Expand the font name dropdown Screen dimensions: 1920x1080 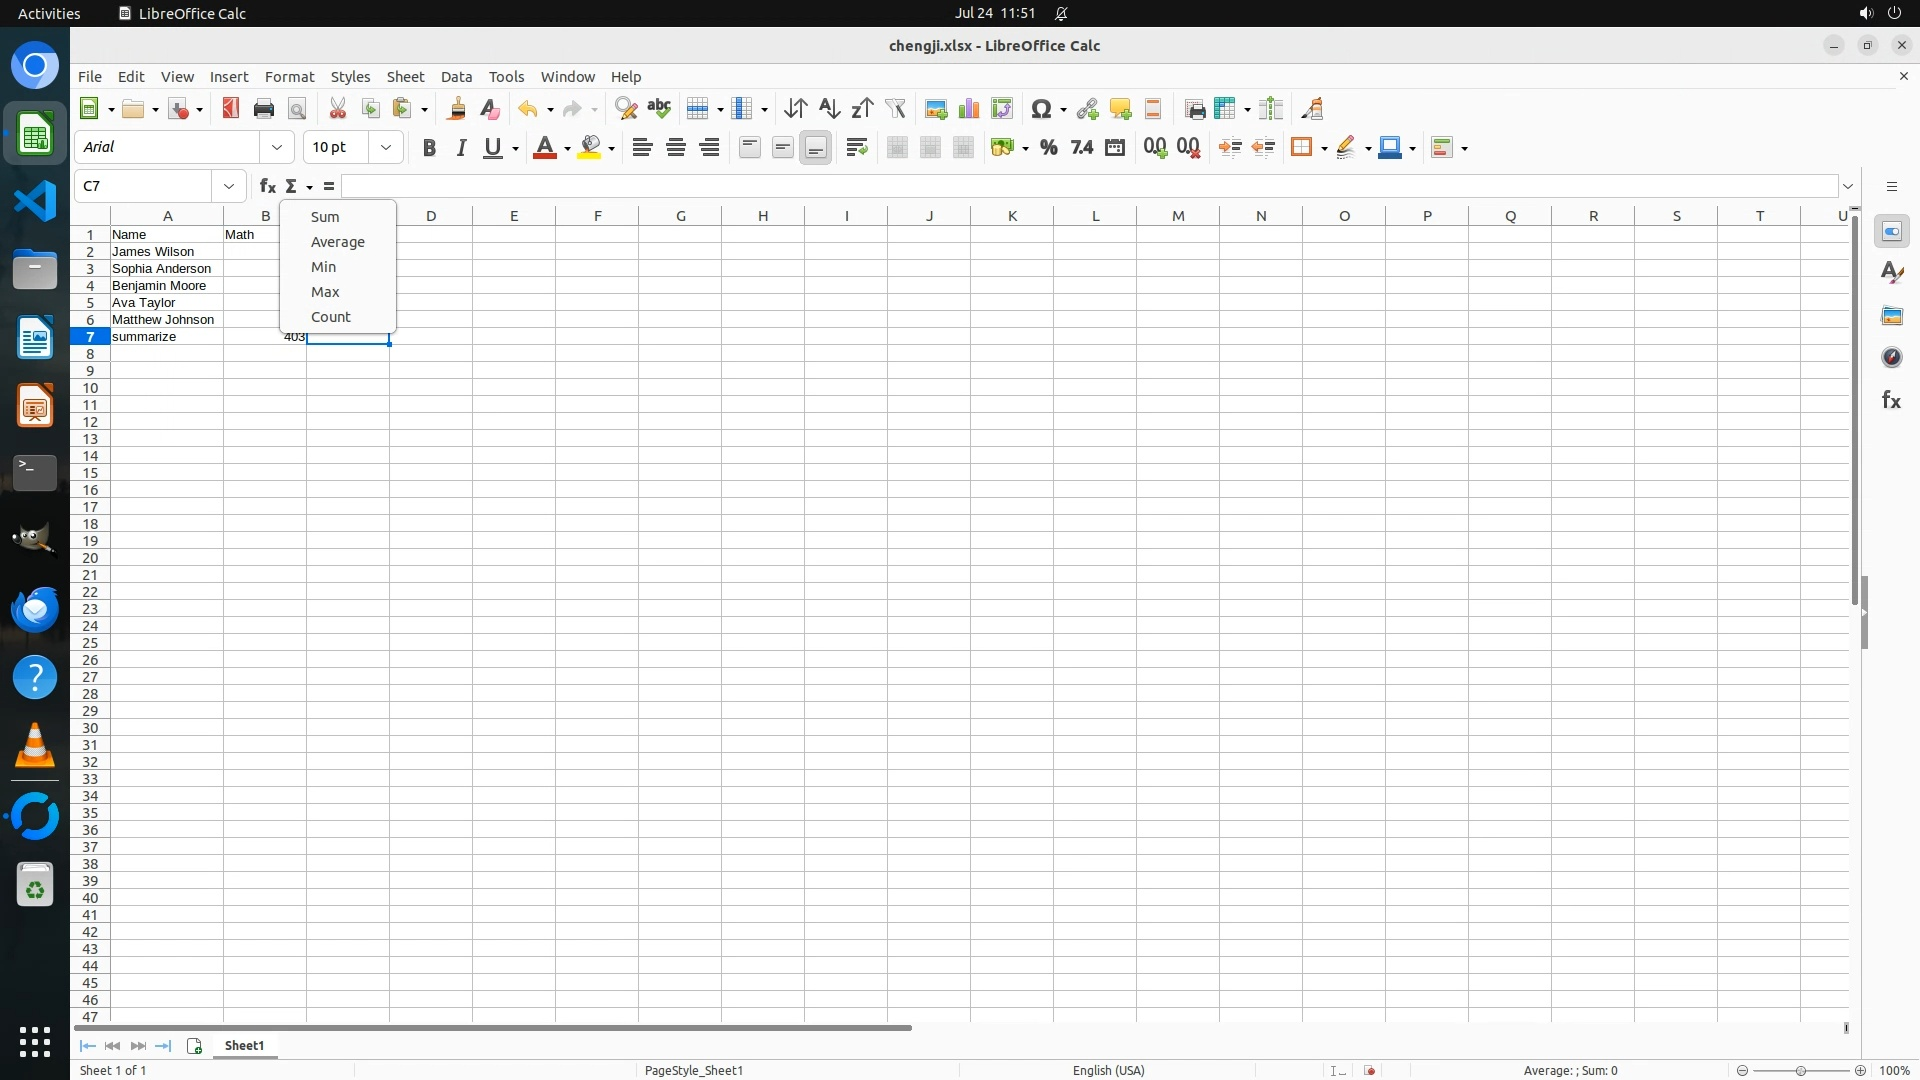(277, 147)
